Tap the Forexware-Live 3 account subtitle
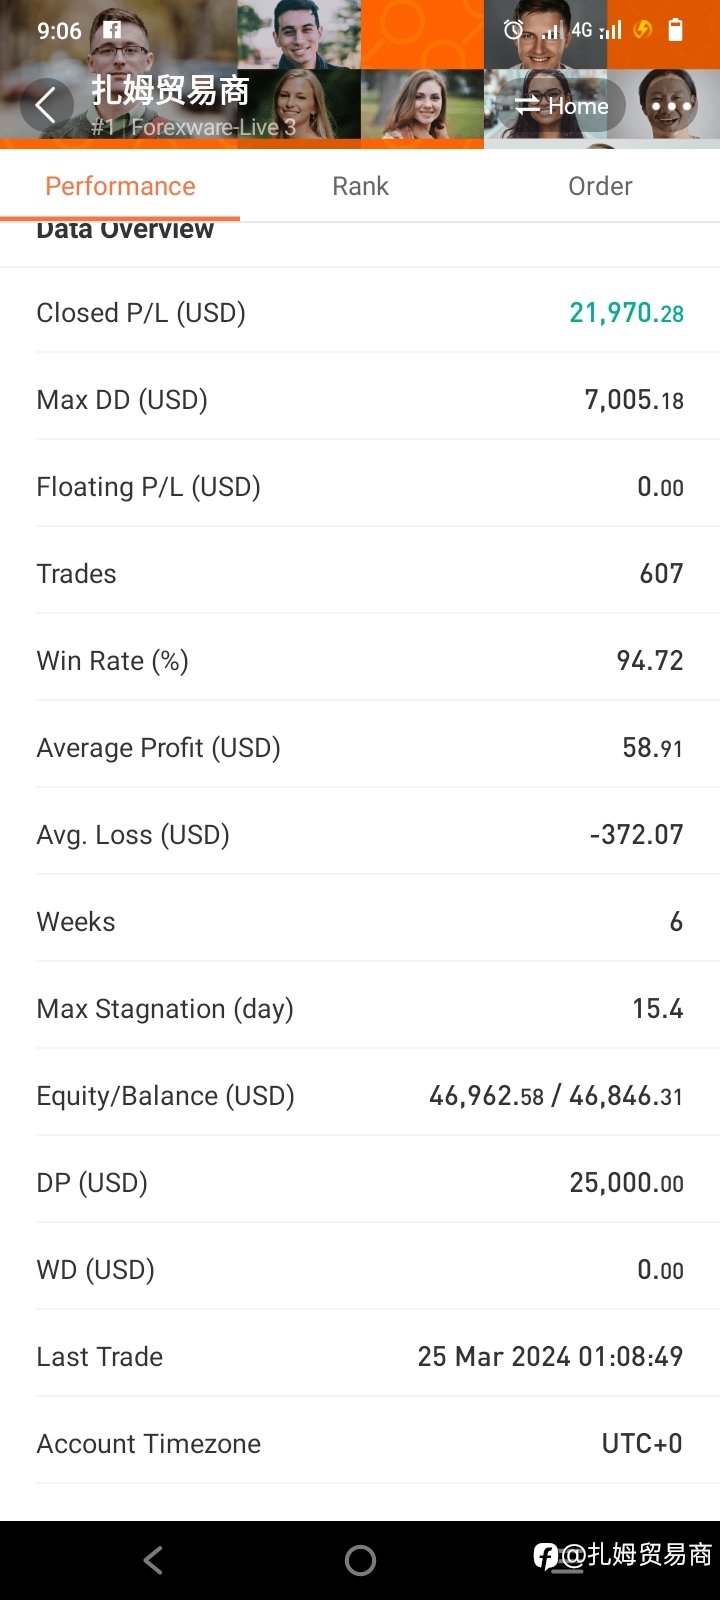The width and height of the screenshot is (720, 1600). [x=213, y=127]
